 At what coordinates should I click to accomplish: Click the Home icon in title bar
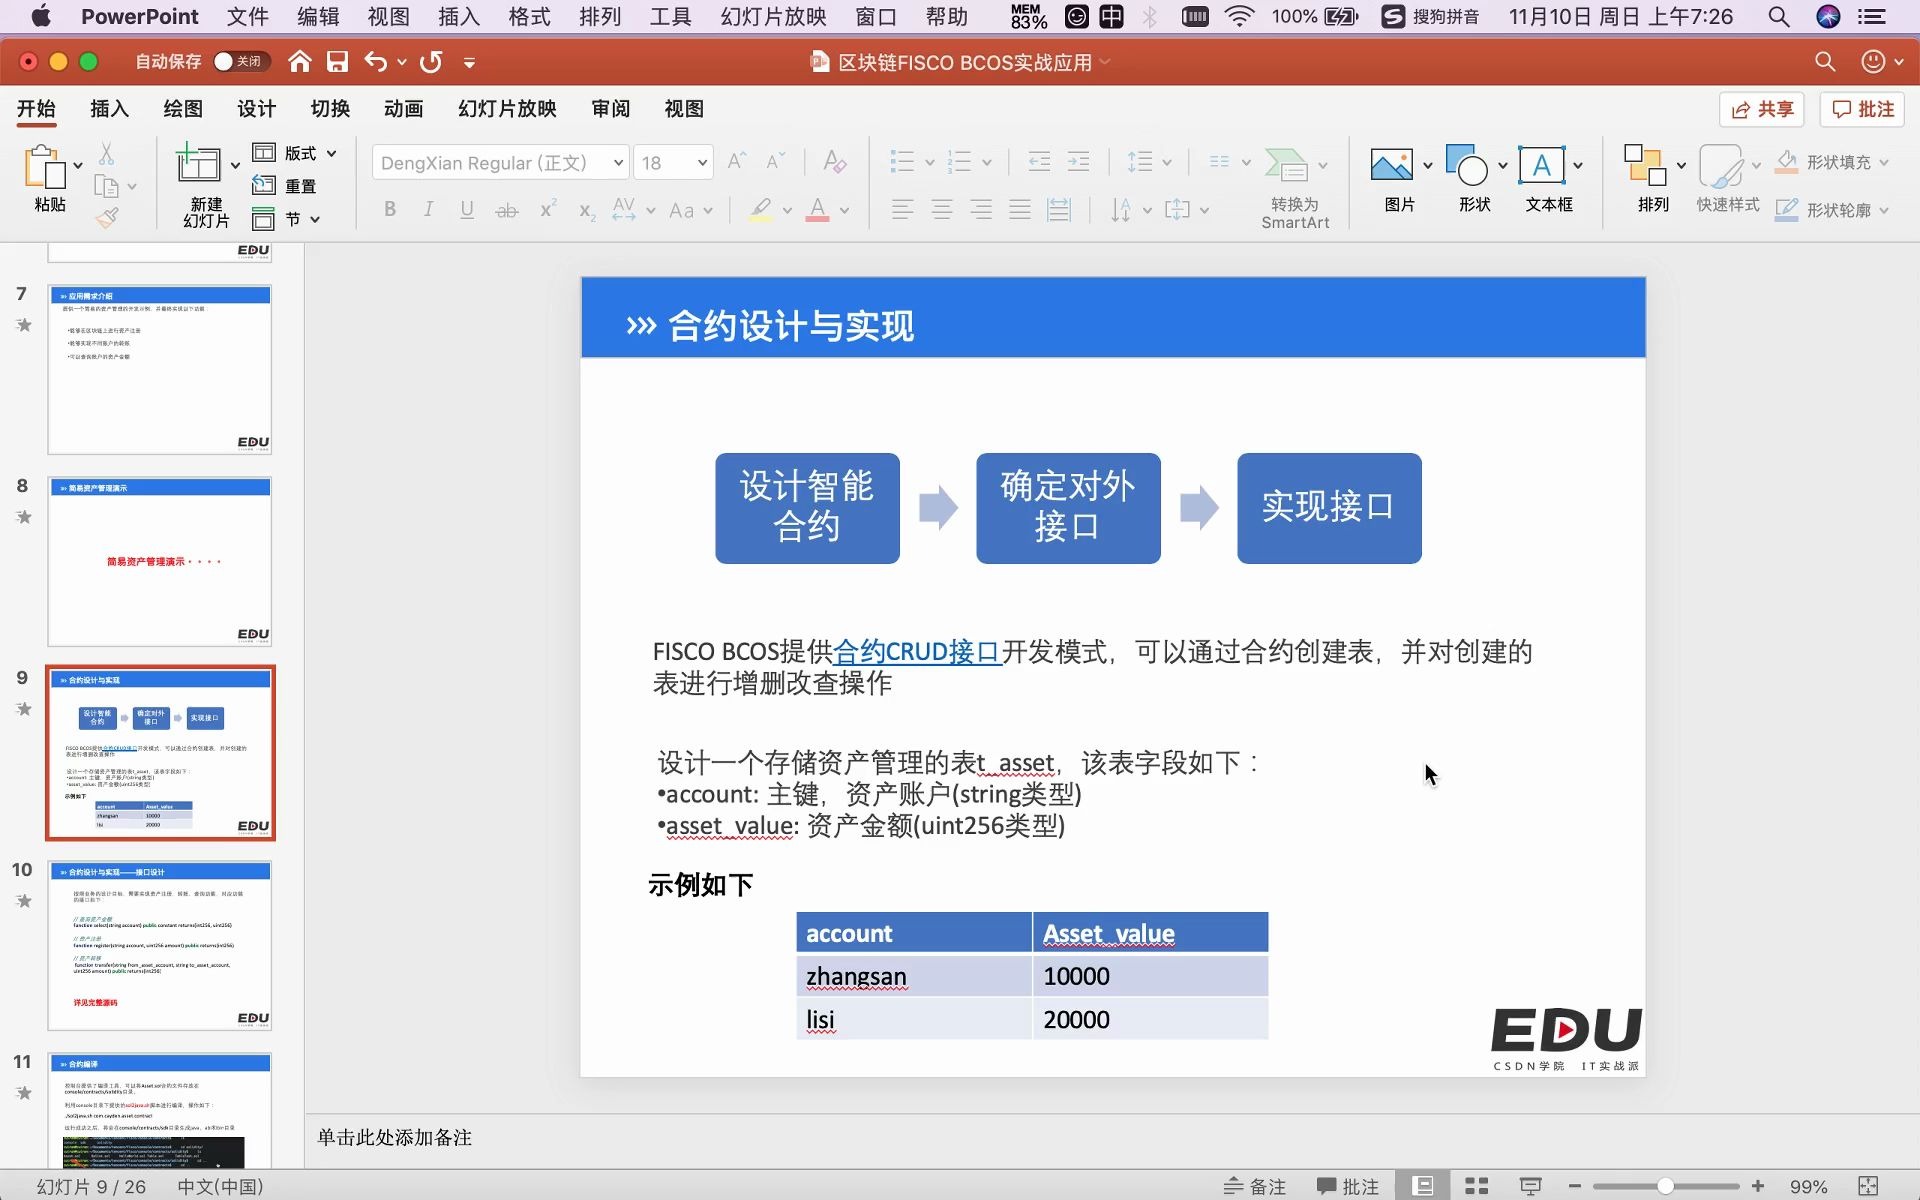299,62
